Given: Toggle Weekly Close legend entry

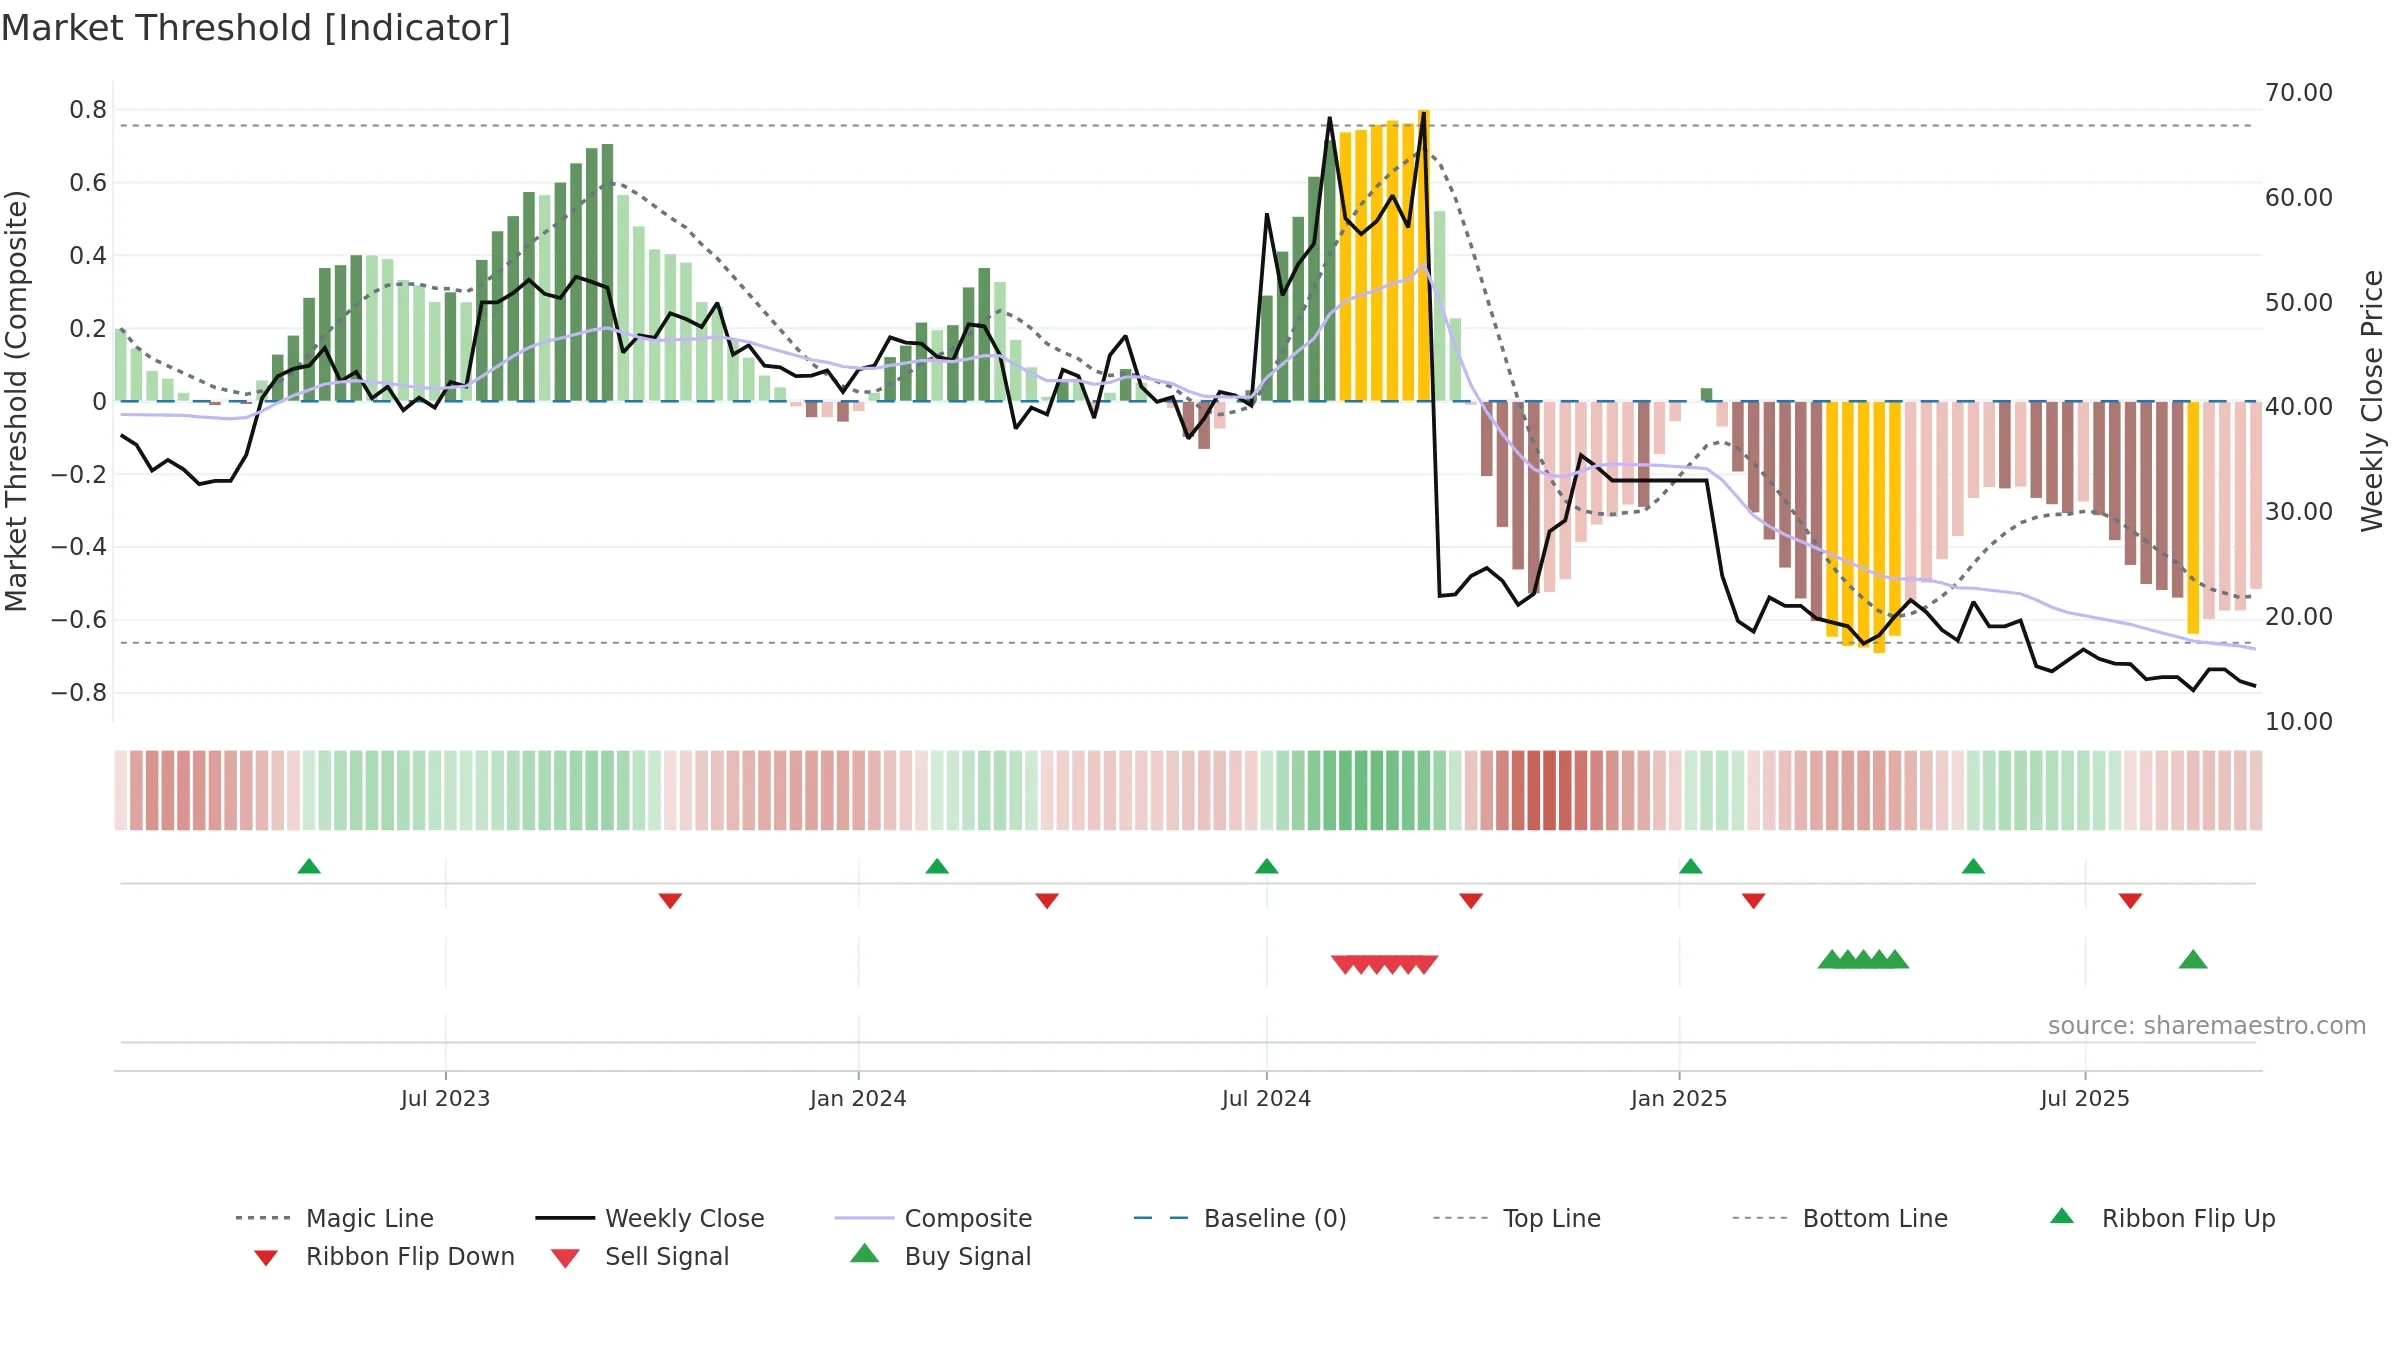Looking at the screenshot, I should click(650, 1218).
